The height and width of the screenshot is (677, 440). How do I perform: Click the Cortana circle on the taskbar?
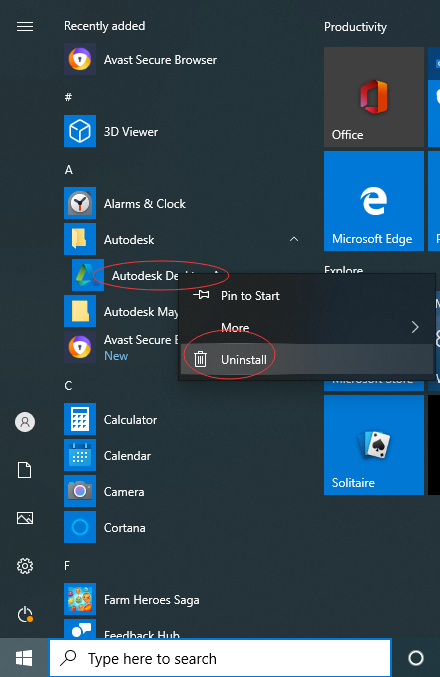(416, 658)
